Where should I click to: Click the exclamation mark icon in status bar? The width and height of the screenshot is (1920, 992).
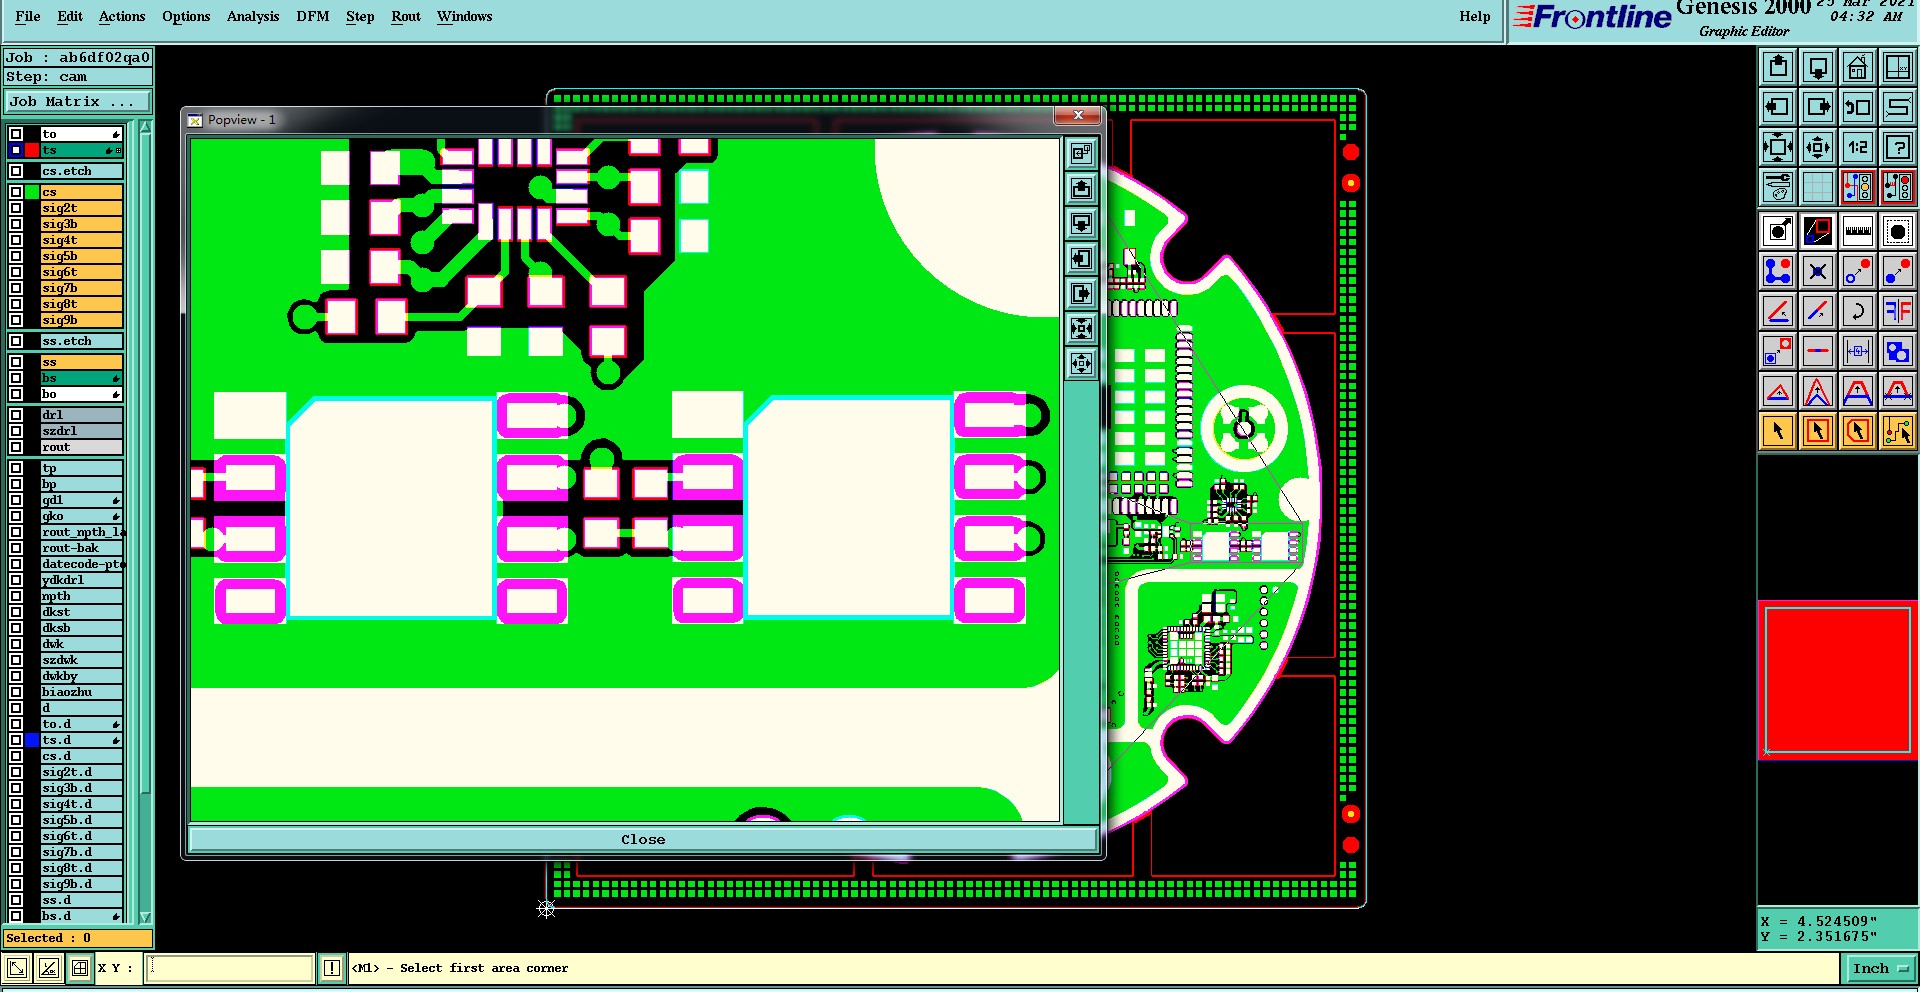point(332,968)
